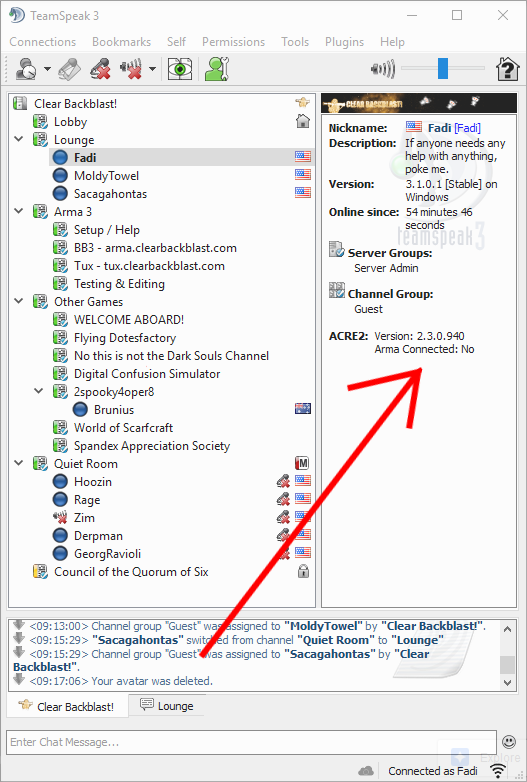Open the Help menu
This screenshot has width=527, height=782.
(392, 42)
